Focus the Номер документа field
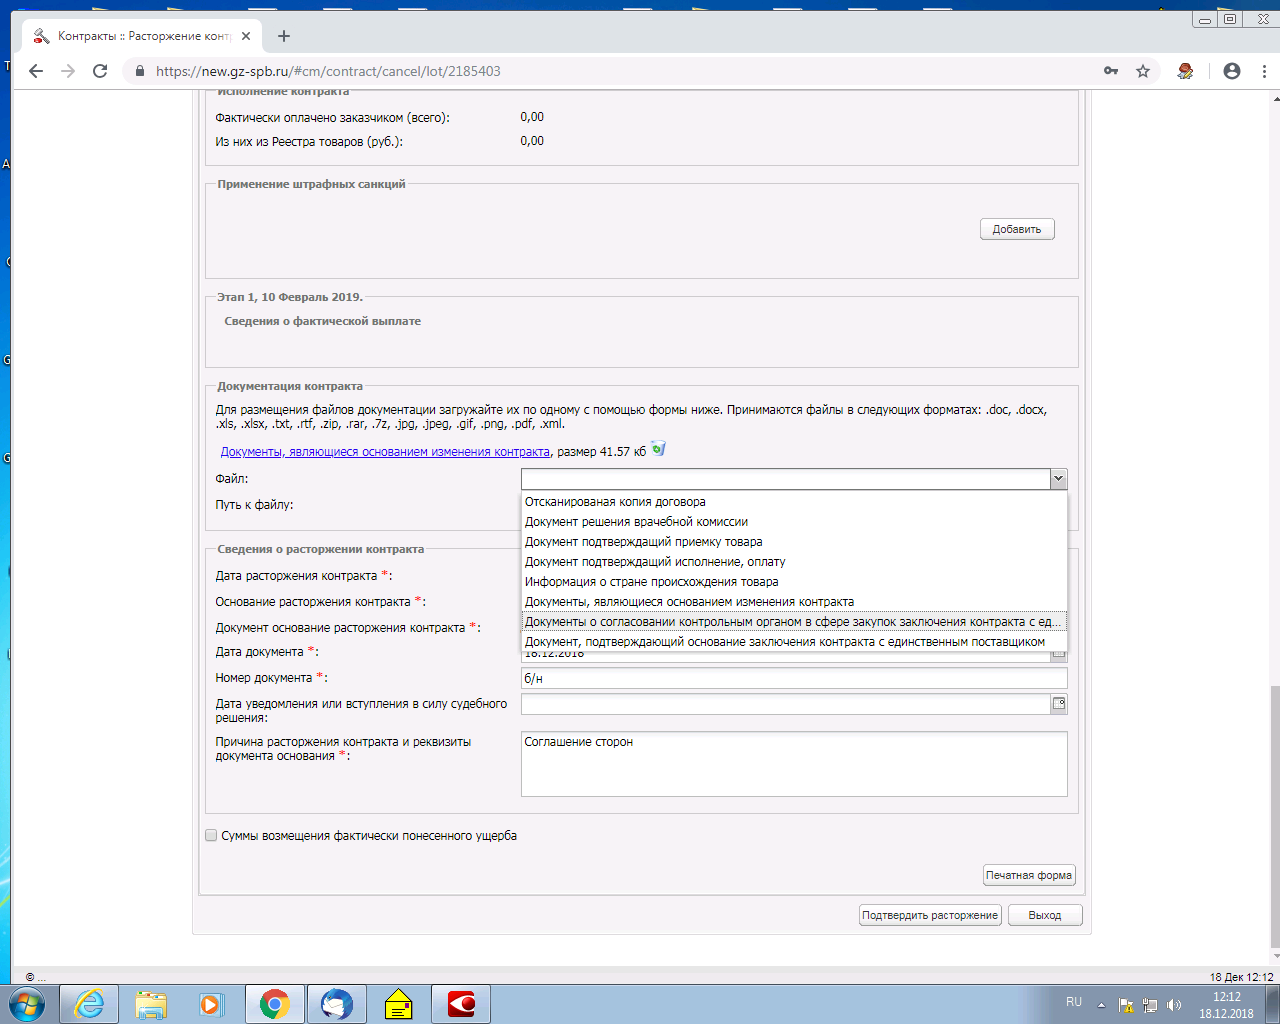 point(794,678)
